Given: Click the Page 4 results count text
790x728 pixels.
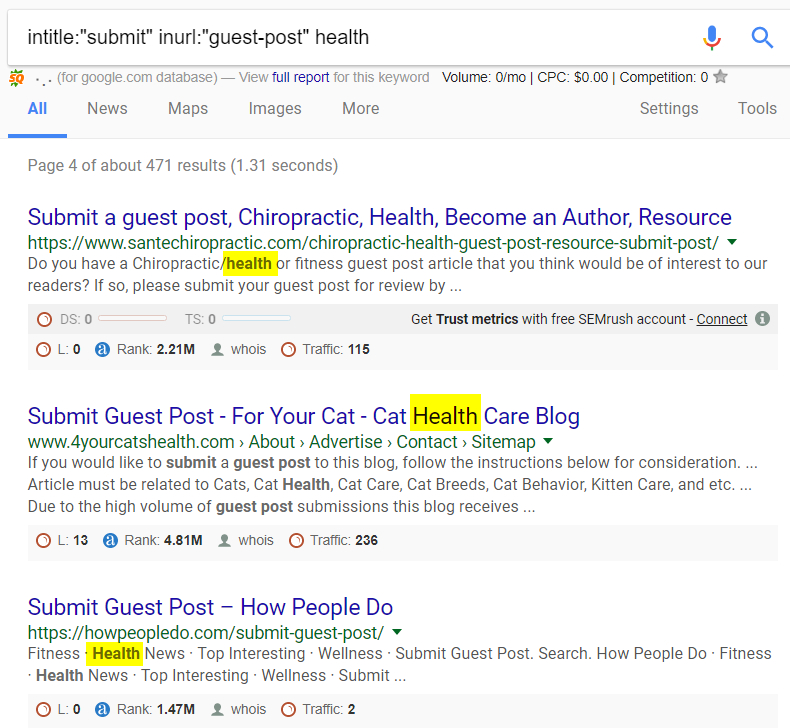Looking at the screenshot, I should click(183, 166).
